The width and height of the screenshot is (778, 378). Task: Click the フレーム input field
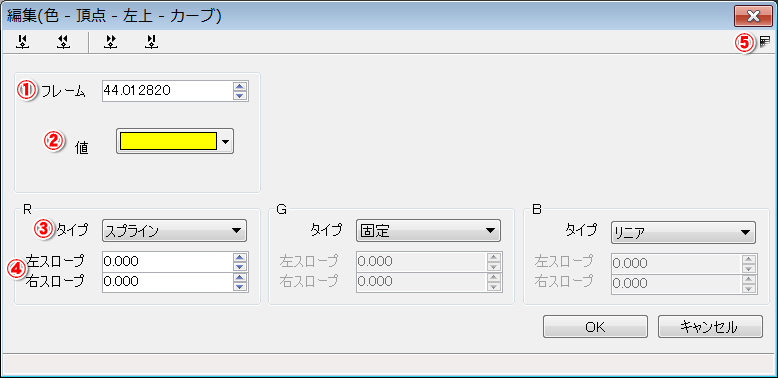pyautogui.click(x=167, y=91)
